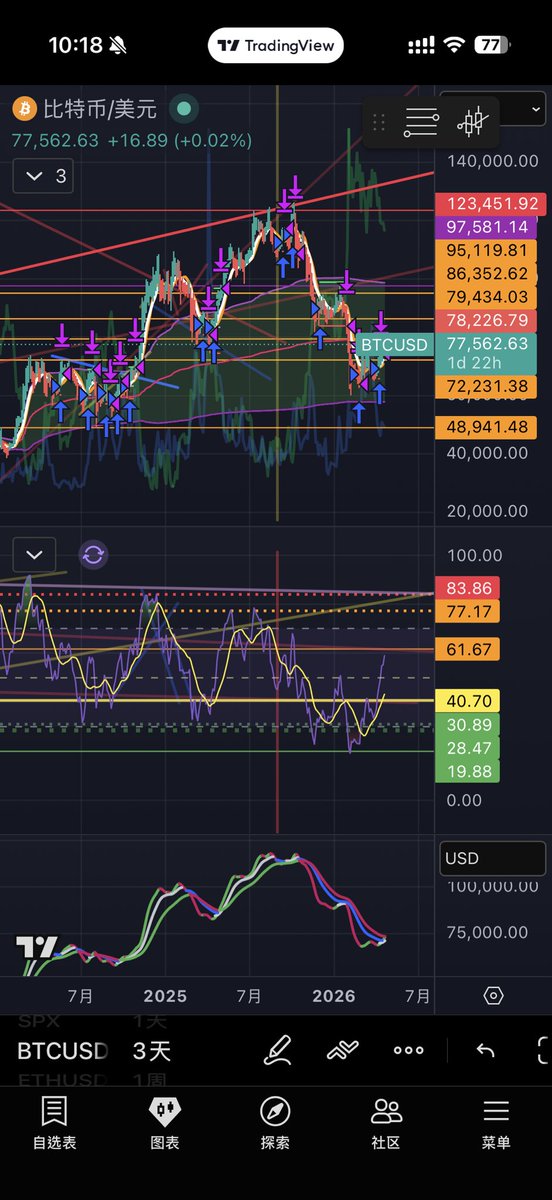552x1200 pixels.
Task: Tap the purple refresh icon on indicator pane
Action: tap(93, 554)
